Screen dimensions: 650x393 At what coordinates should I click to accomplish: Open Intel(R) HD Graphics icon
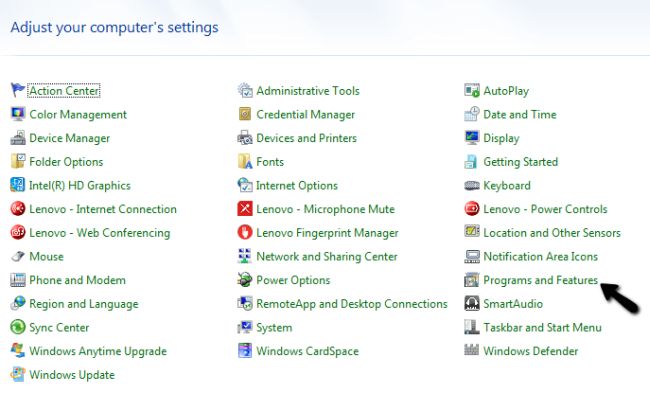tap(18, 185)
